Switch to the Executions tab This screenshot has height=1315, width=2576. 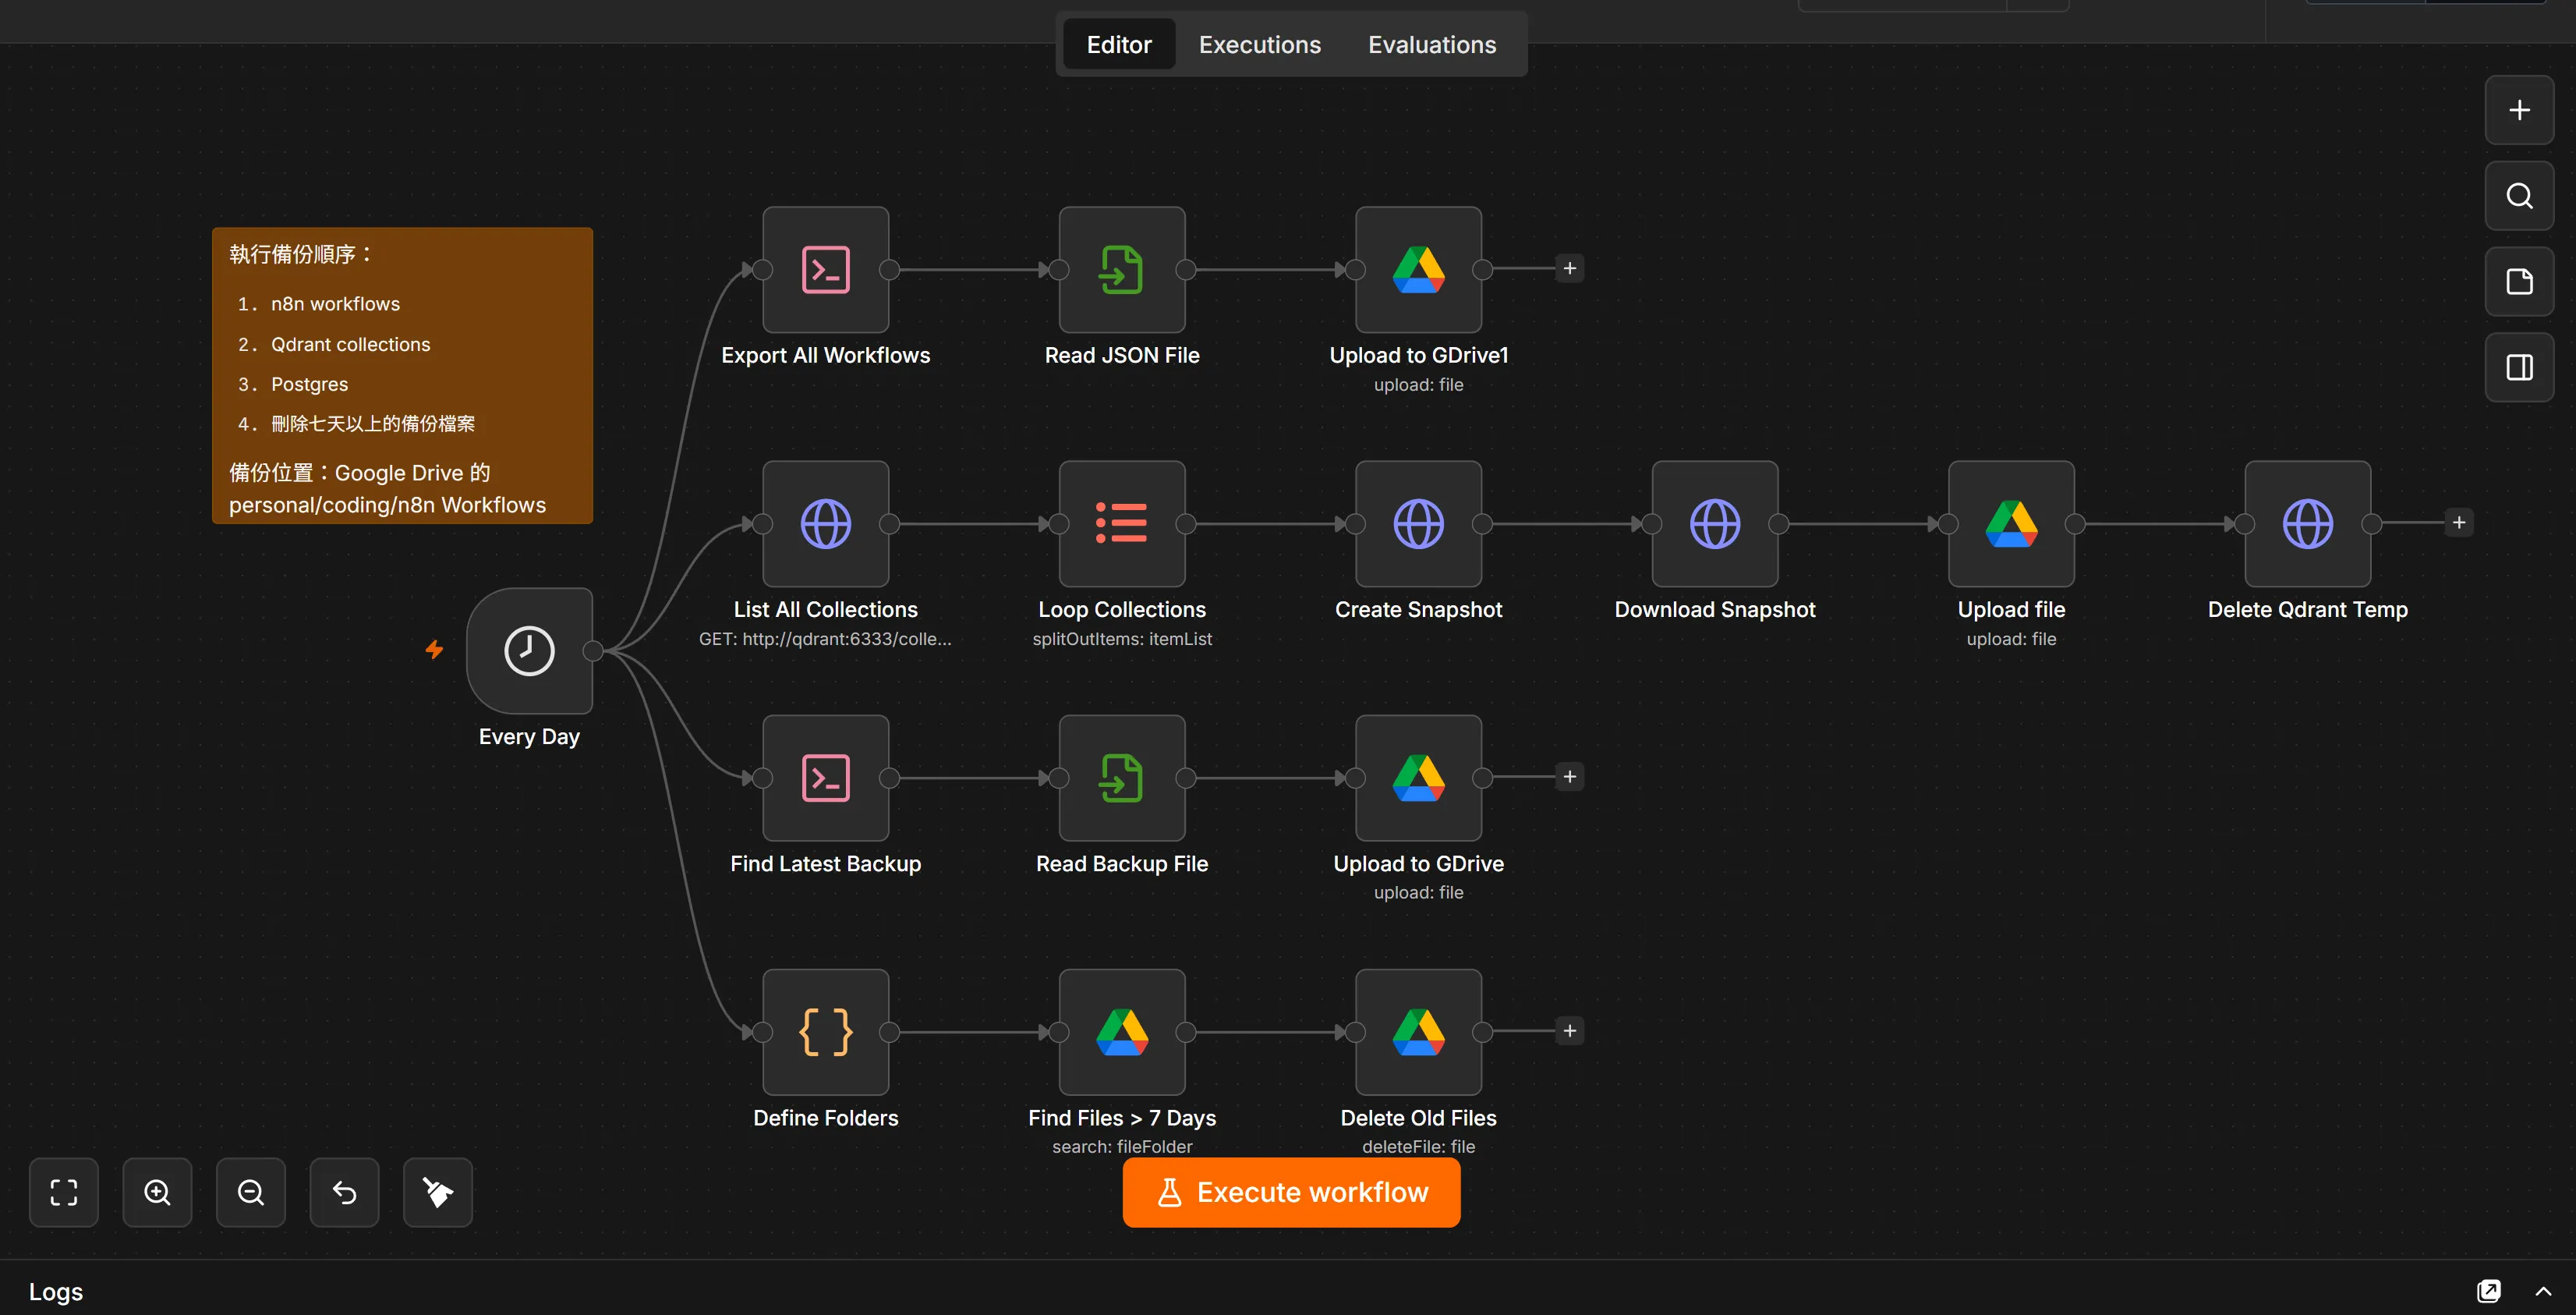pyautogui.click(x=1259, y=44)
